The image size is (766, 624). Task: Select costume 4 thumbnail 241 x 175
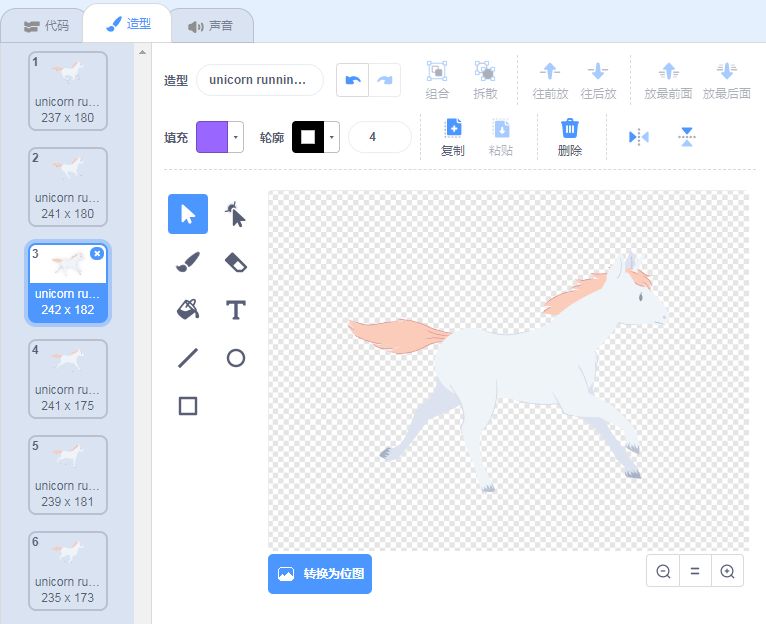pos(68,379)
